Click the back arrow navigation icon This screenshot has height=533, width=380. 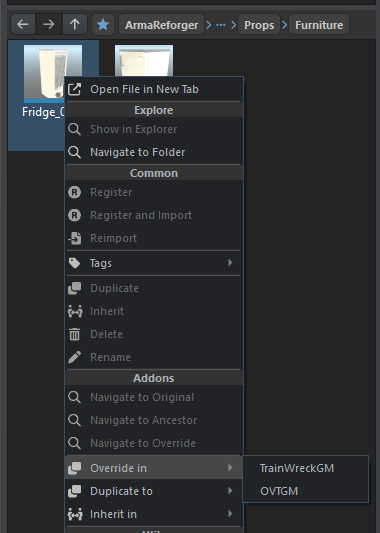[23, 24]
